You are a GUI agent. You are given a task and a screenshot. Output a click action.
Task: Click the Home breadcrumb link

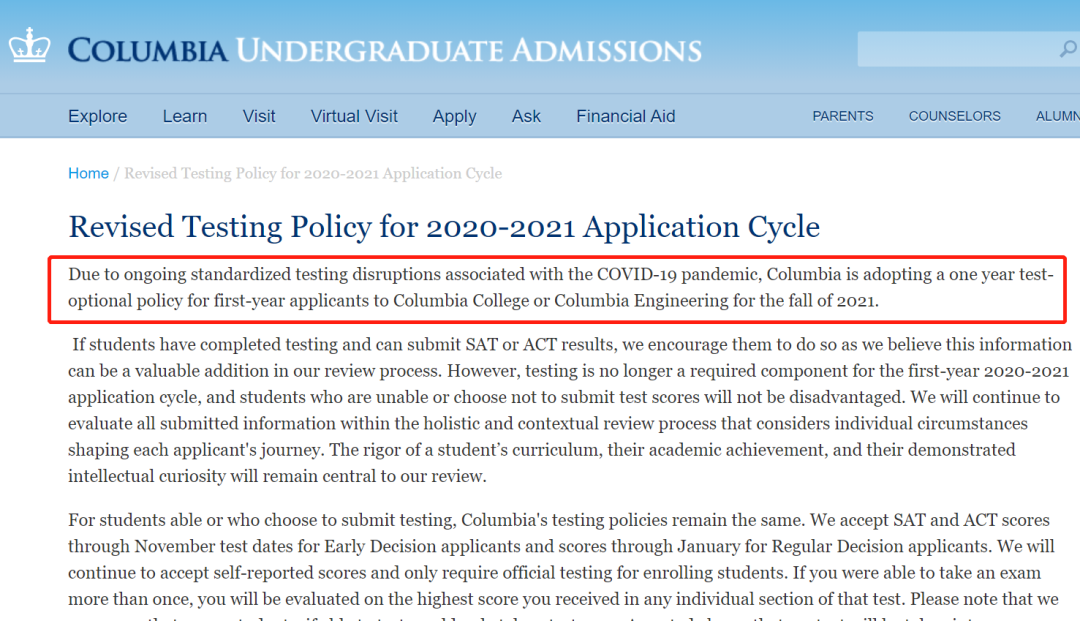click(x=88, y=173)
